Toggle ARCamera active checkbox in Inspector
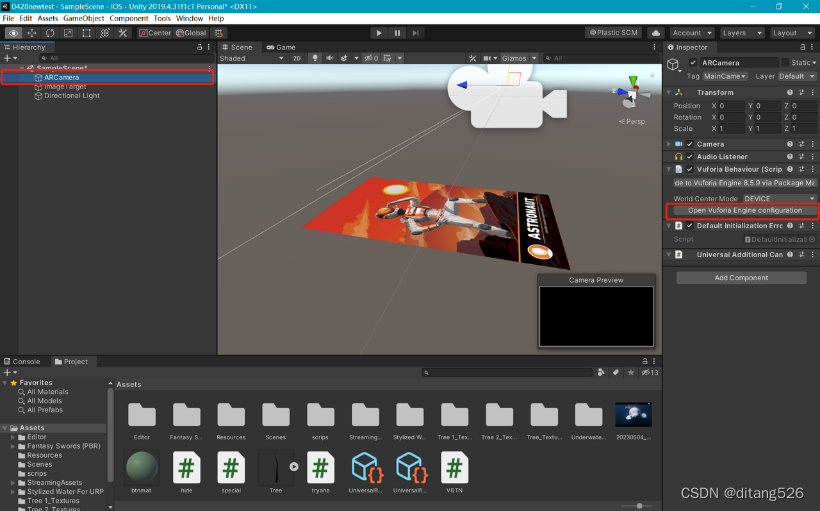Image resolution: width=820 pixels, height=511 pixels. [x=693, y=62]
